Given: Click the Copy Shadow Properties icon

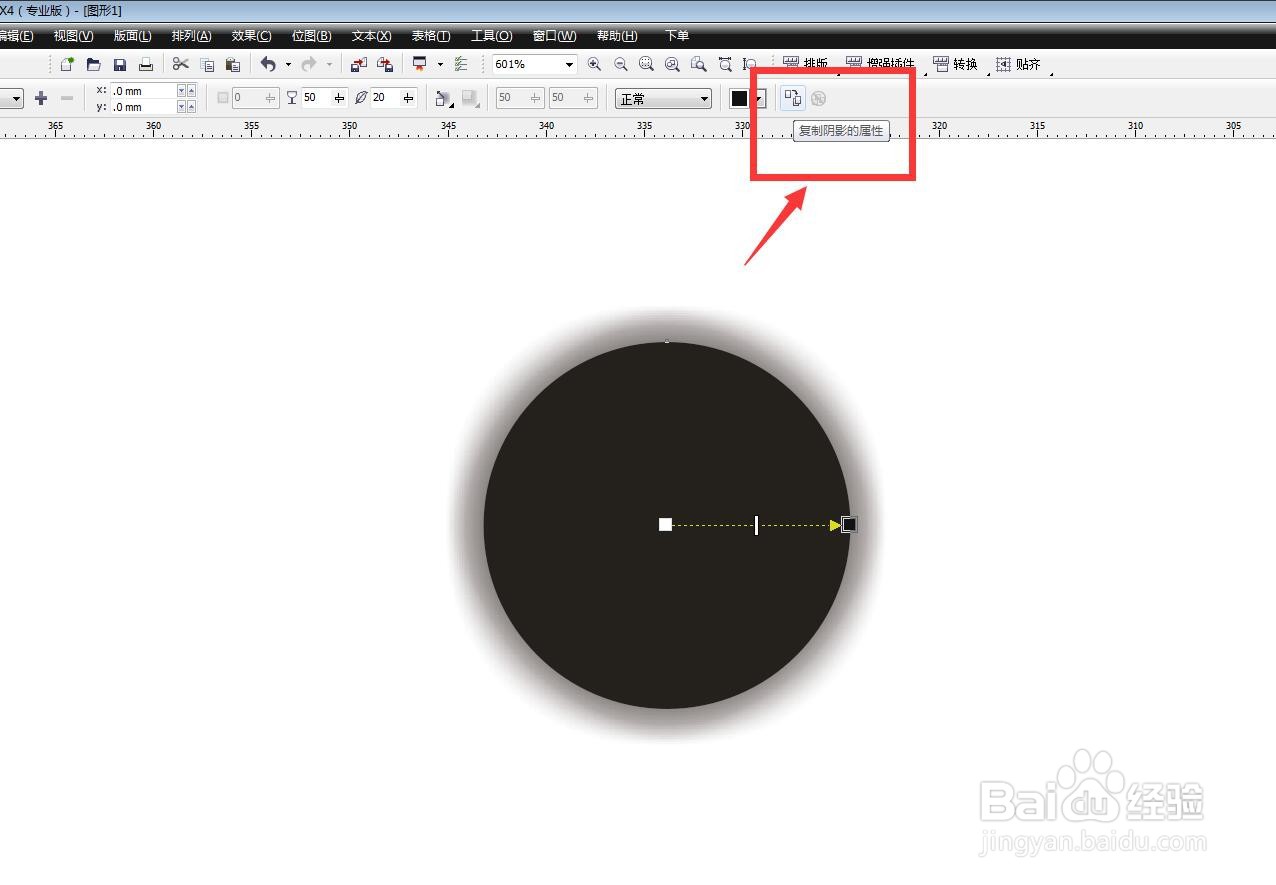Looking at the screenshot, I should tap(792, 98).
